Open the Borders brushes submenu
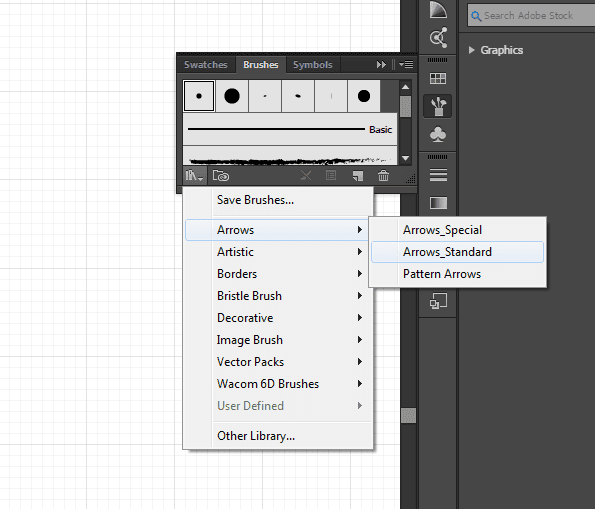The height and width of the screenshot is (509, 595). coord(277,274)
